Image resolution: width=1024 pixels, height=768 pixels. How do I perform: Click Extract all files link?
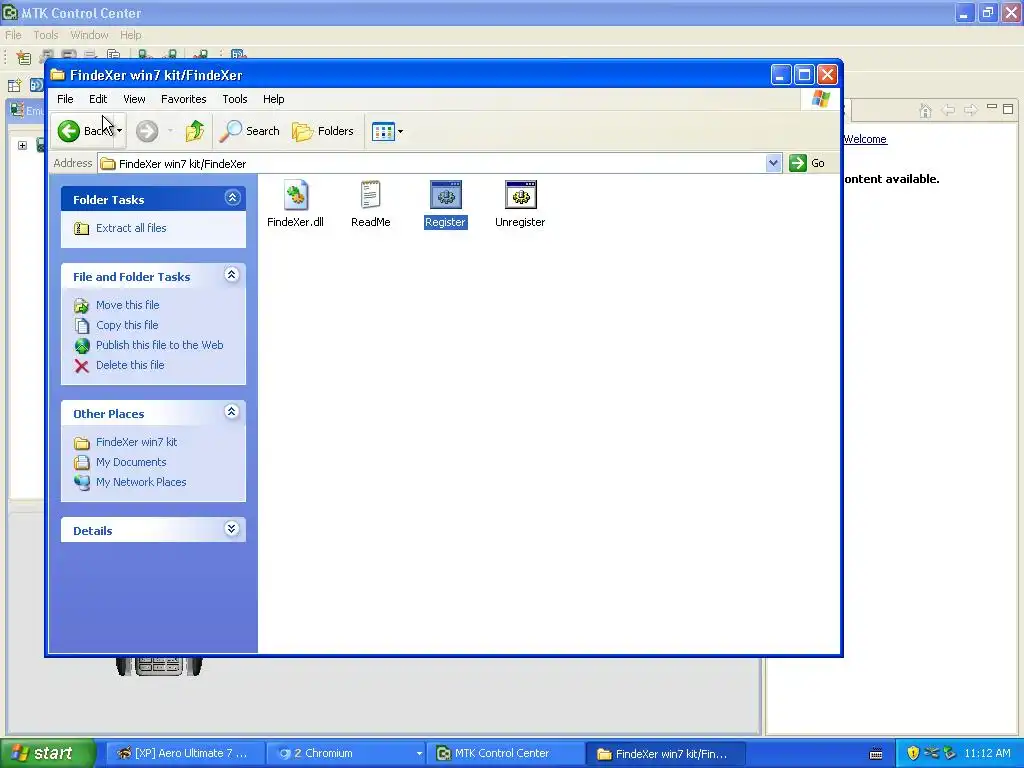coord(131,228)
